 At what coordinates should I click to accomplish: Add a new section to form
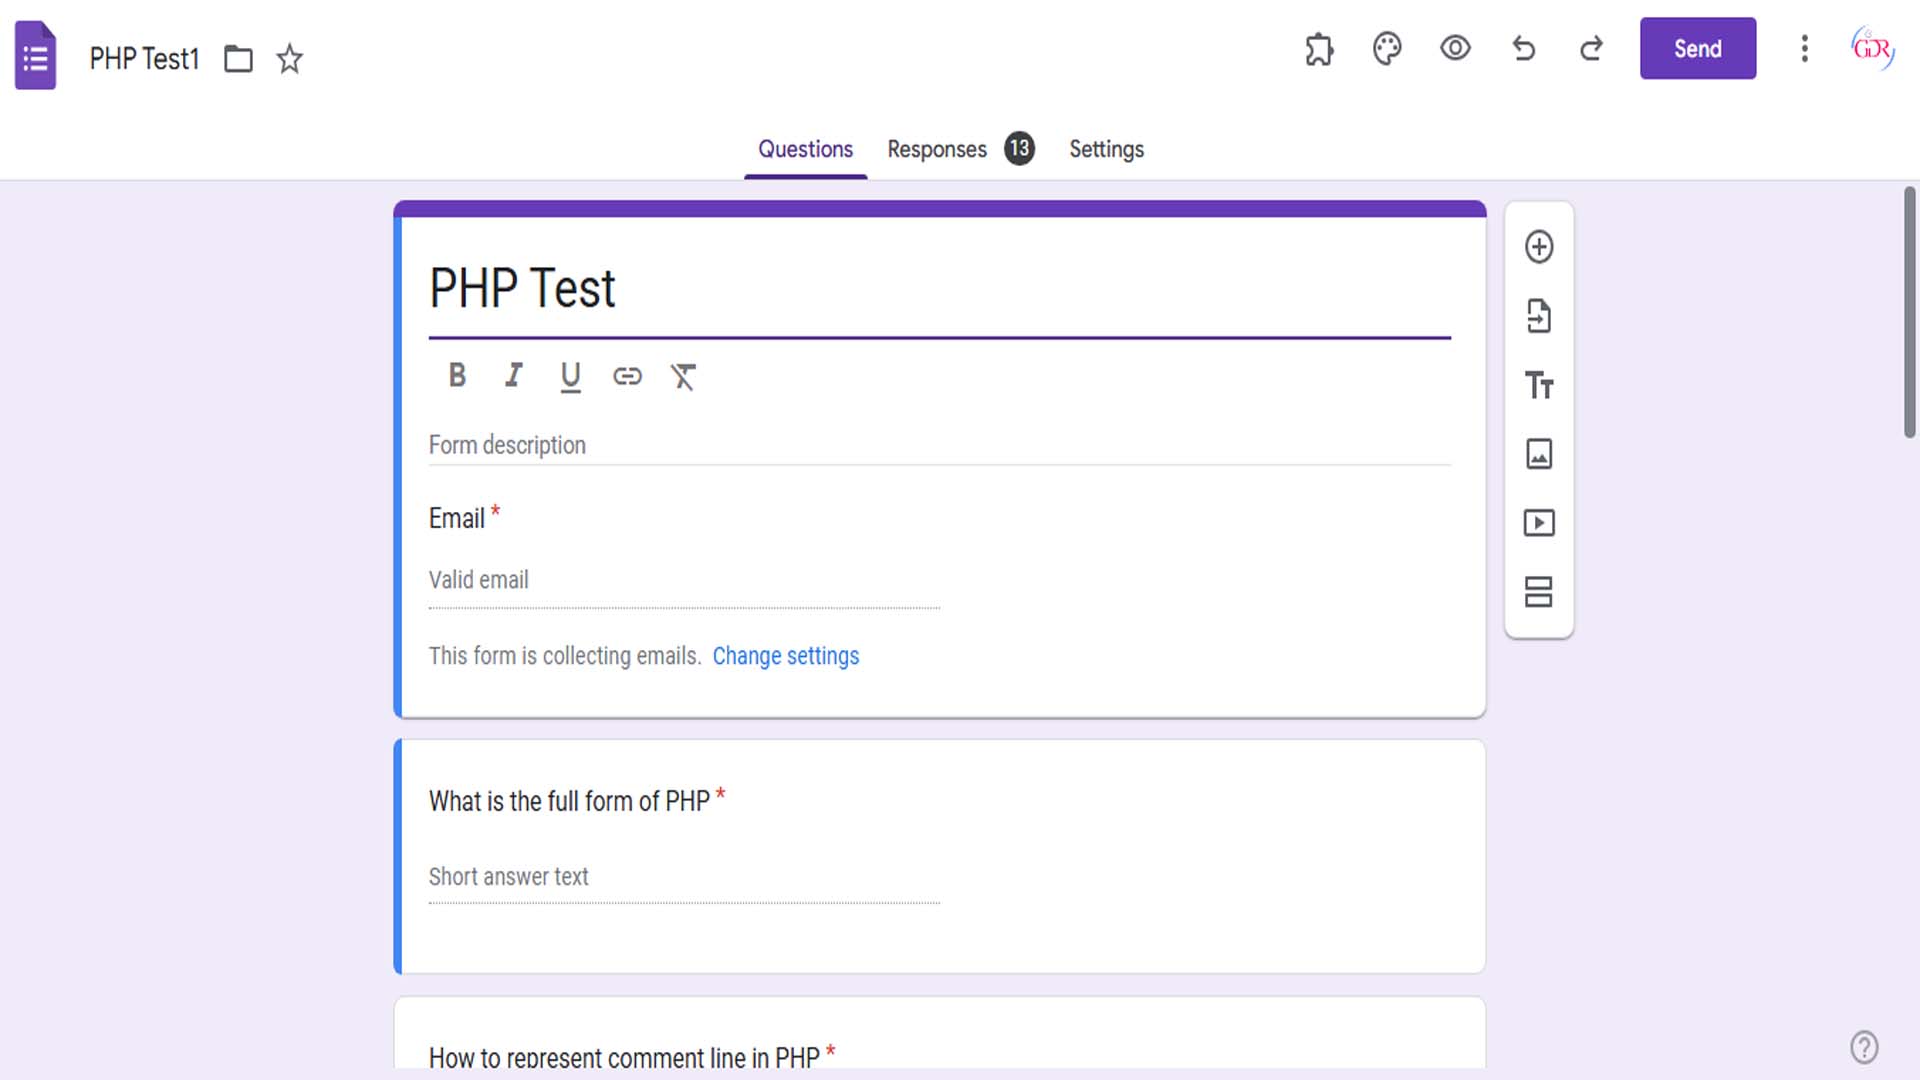1539,592
